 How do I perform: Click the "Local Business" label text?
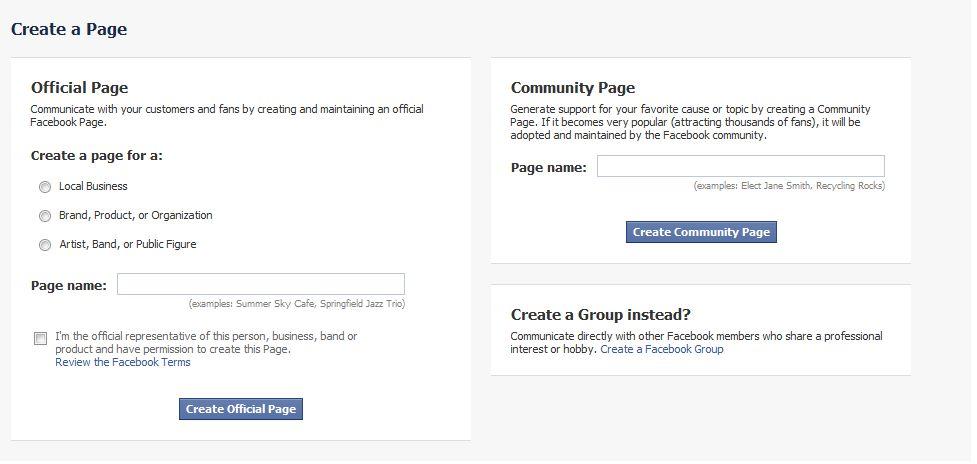pyautogui.click(x=93, y=187)
